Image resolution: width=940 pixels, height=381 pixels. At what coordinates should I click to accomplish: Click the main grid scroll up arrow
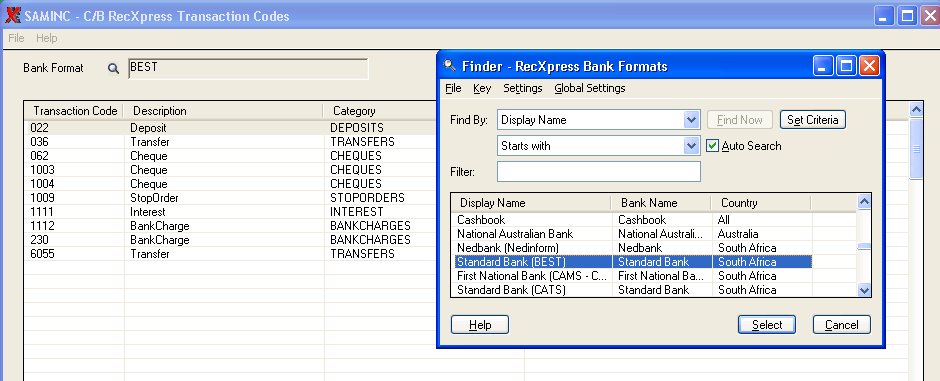click(916, 109)
